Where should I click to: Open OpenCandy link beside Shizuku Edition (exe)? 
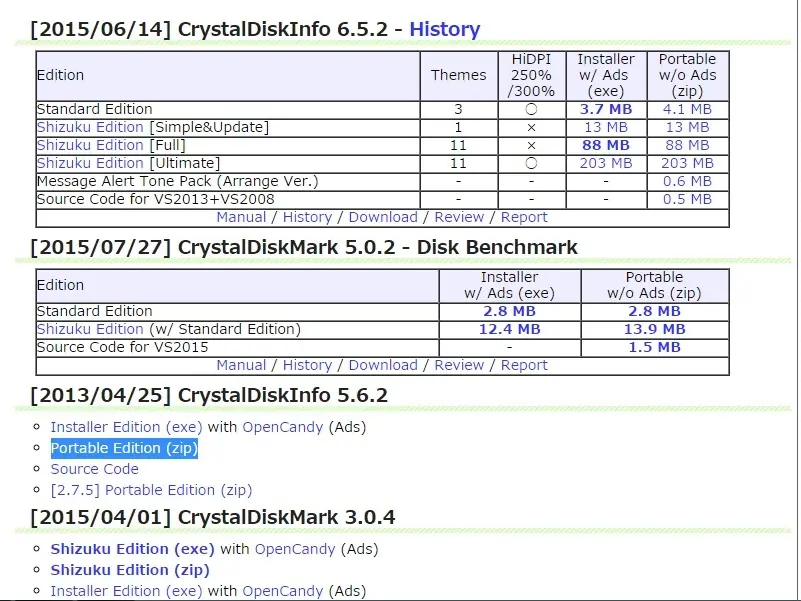click(295, 549)
